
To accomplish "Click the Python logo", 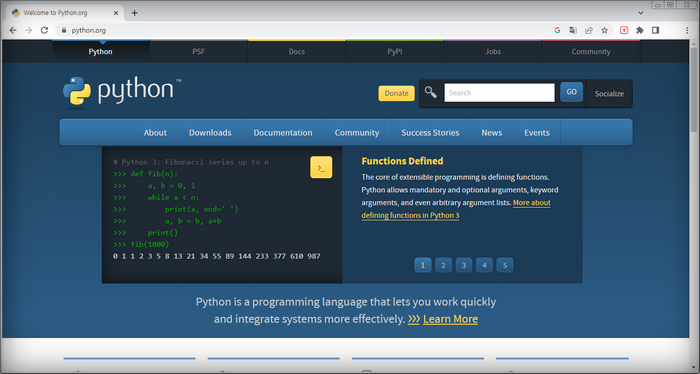I will point(122,92).
